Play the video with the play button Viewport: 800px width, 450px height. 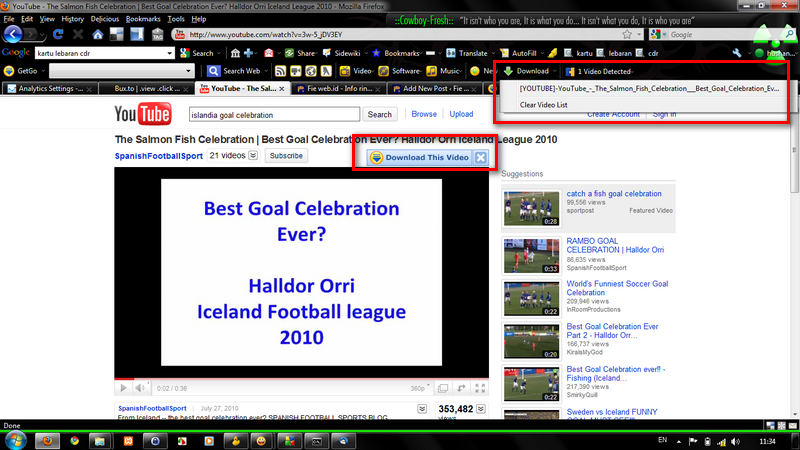[123, 388]
